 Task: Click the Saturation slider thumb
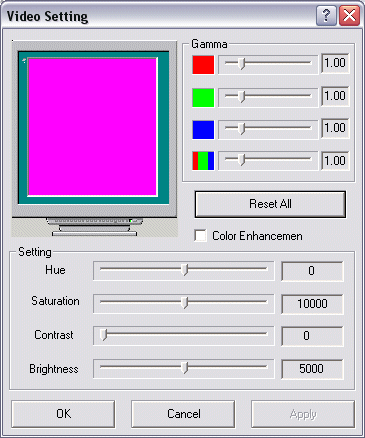[185, 302]
